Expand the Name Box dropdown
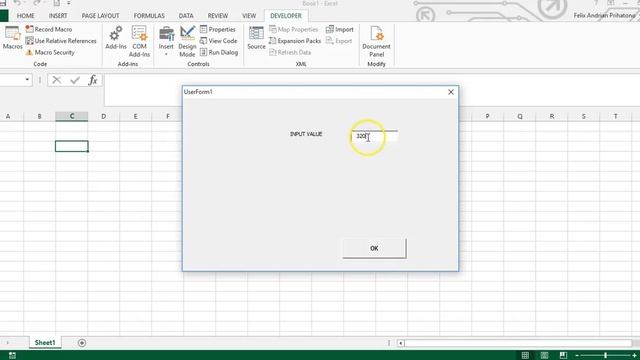Viewport: 640px width, 360px height. click(27, 80)
